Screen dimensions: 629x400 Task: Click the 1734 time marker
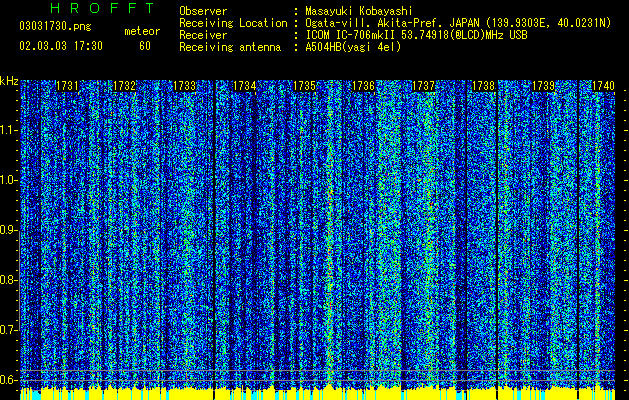point(244,86)
